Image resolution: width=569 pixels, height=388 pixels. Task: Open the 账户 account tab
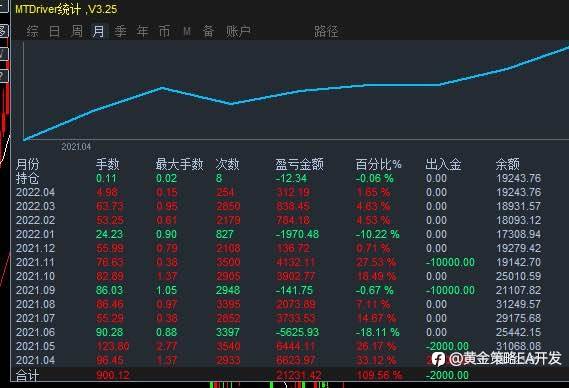tap(238, 32)
